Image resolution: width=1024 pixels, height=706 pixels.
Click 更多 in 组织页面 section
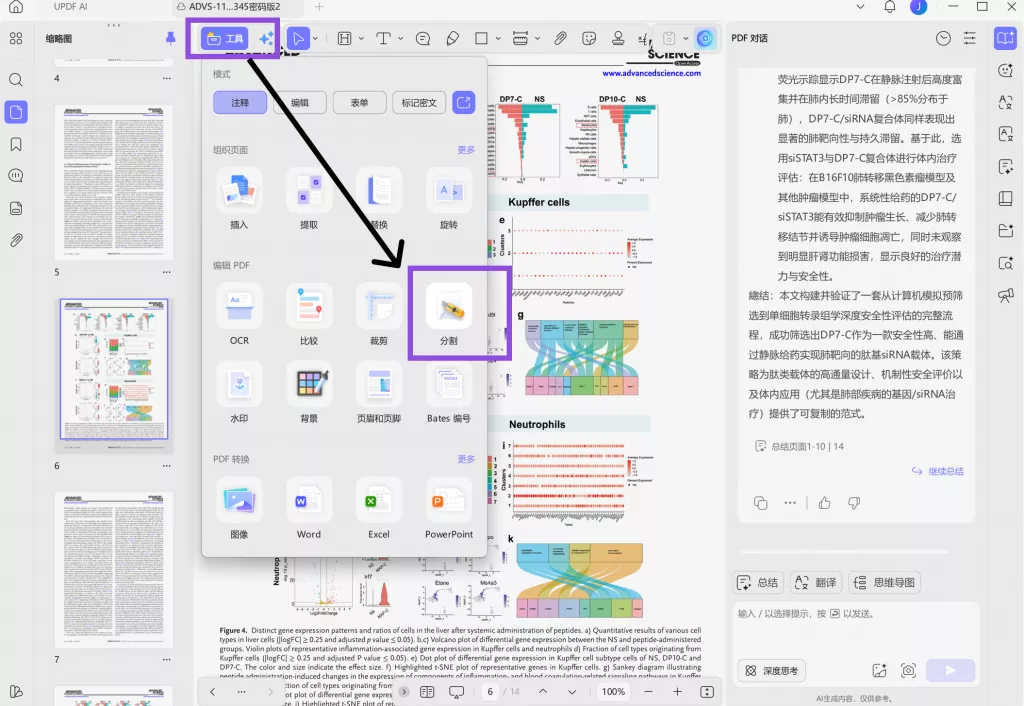pos(466,150)
